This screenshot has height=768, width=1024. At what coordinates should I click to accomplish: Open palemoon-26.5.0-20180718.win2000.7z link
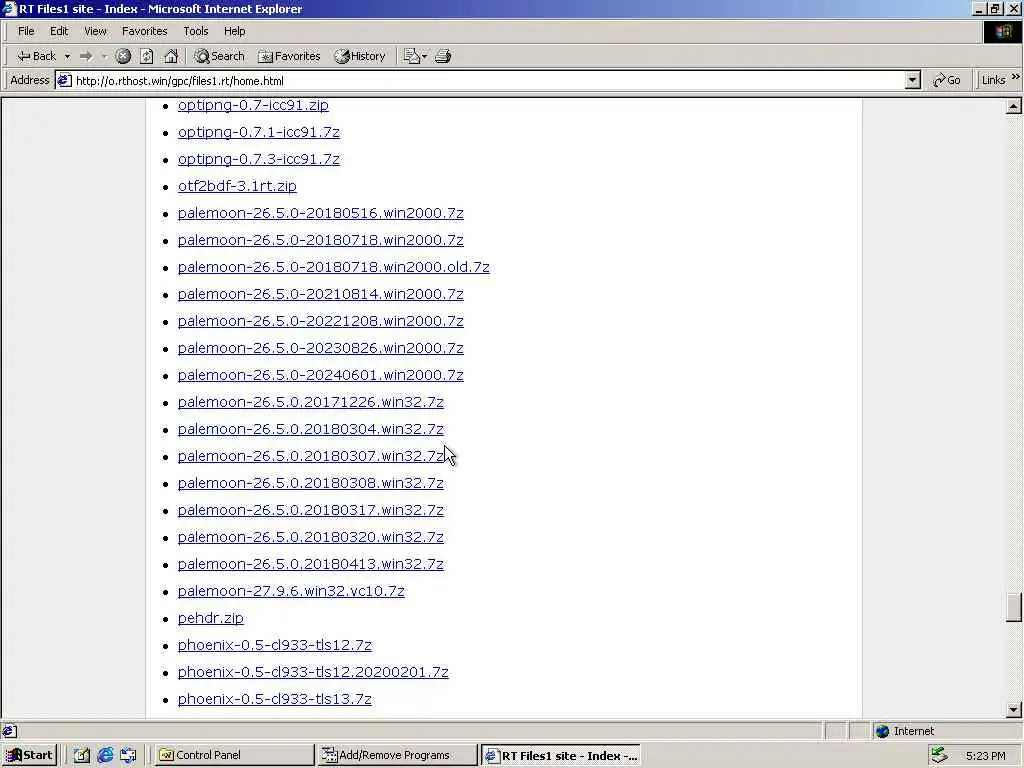[321, 240]
